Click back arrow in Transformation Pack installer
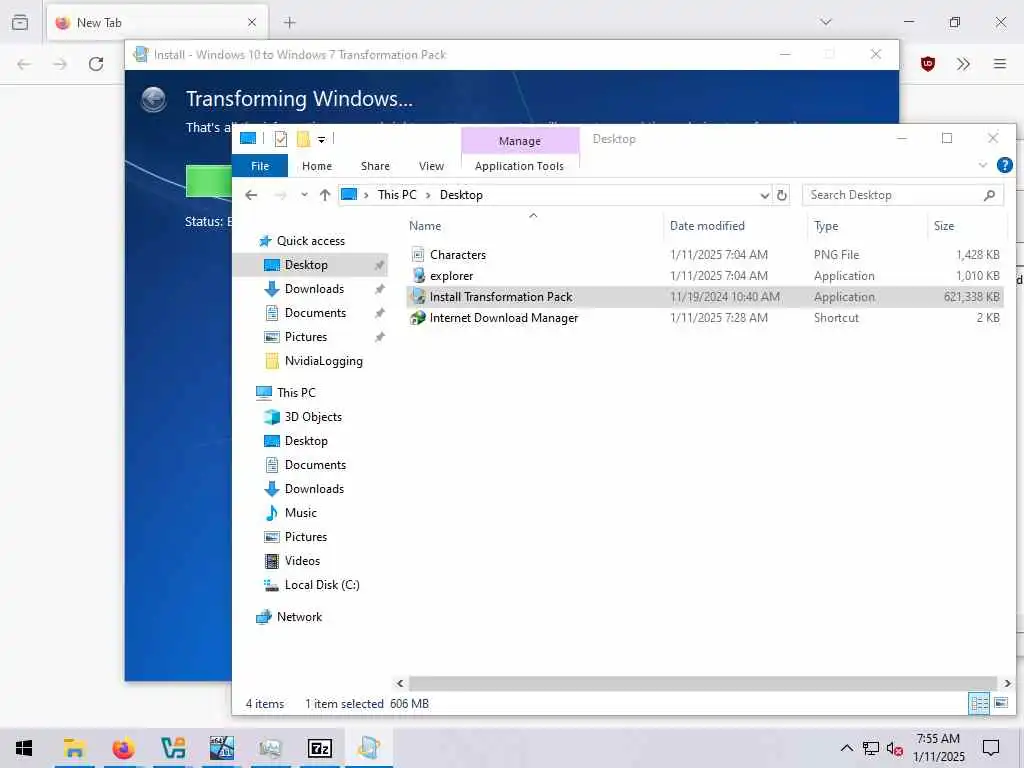Viewport: 1024px width, 768px height. pyautogui.click(x=154, y=100)
